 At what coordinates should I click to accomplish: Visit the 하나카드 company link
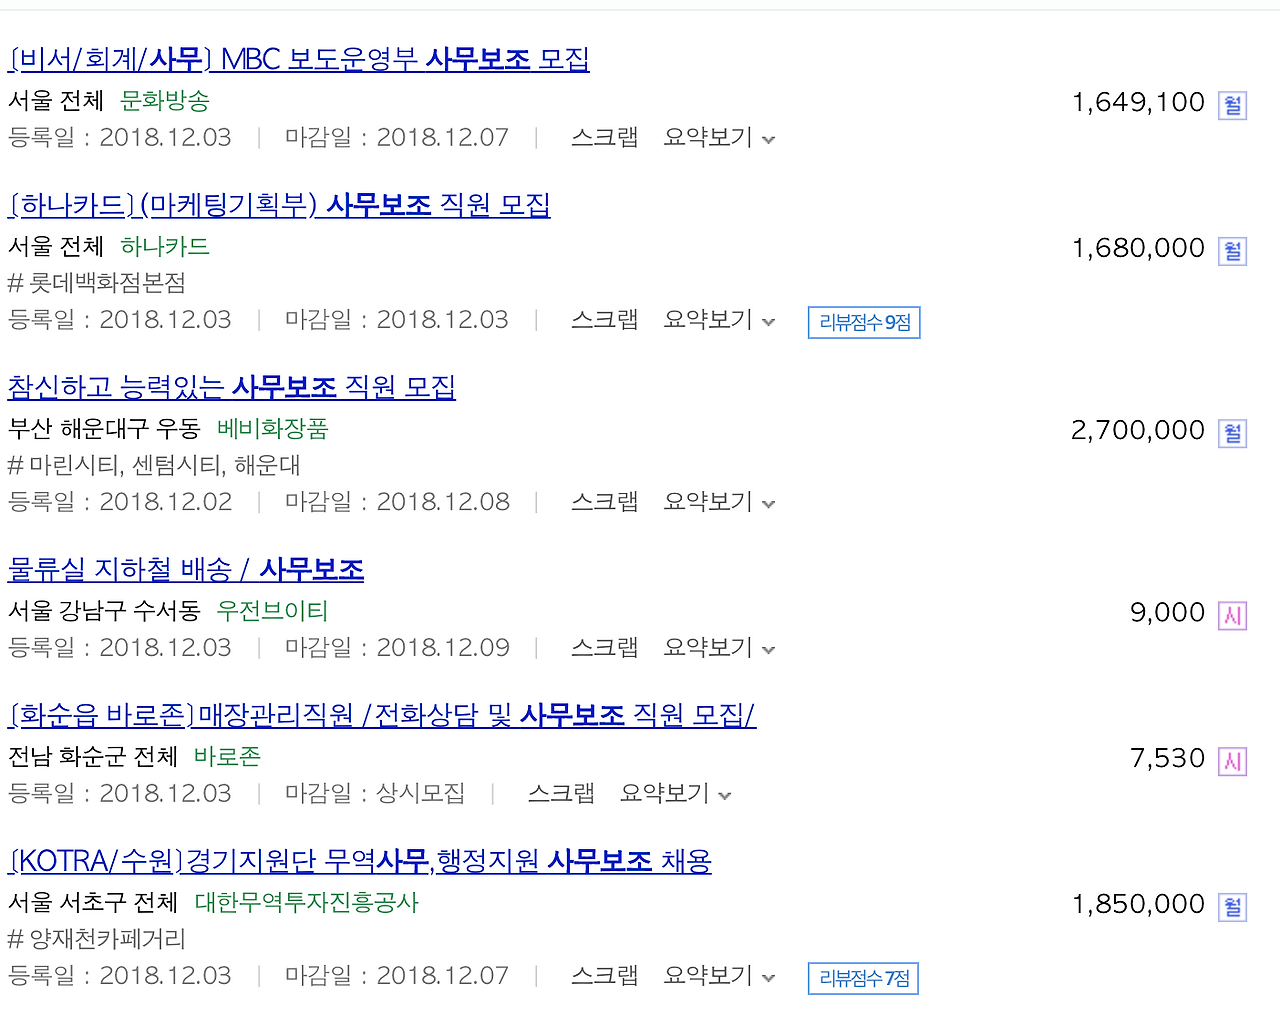(x=165, y=247)
